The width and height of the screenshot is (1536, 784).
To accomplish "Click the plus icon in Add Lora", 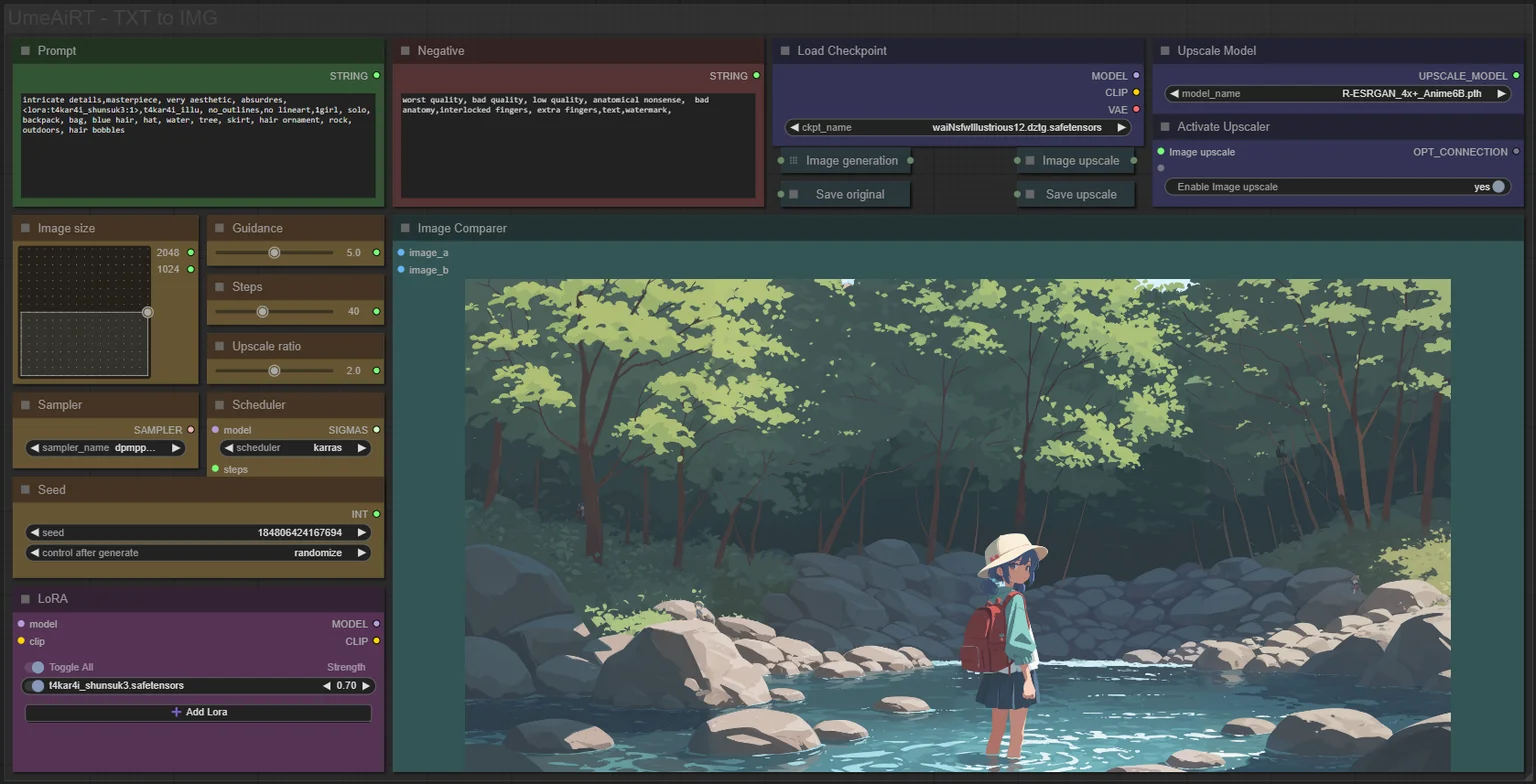I will (x=176, y=712).
